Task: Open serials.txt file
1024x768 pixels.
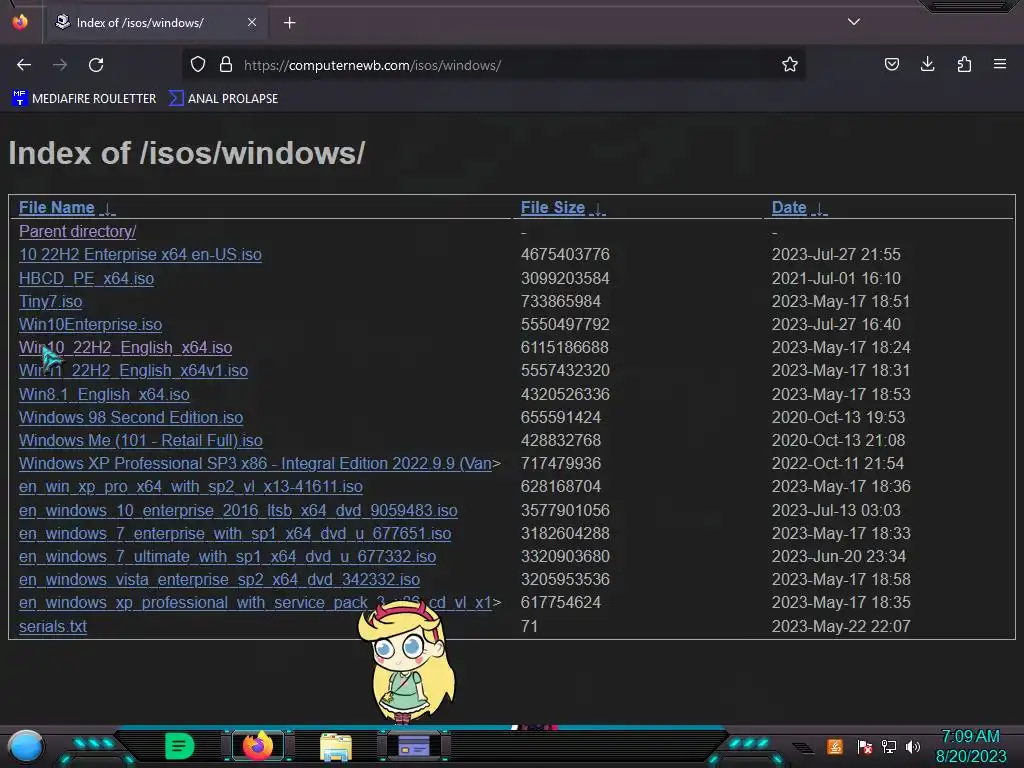Action: (53, 626)
